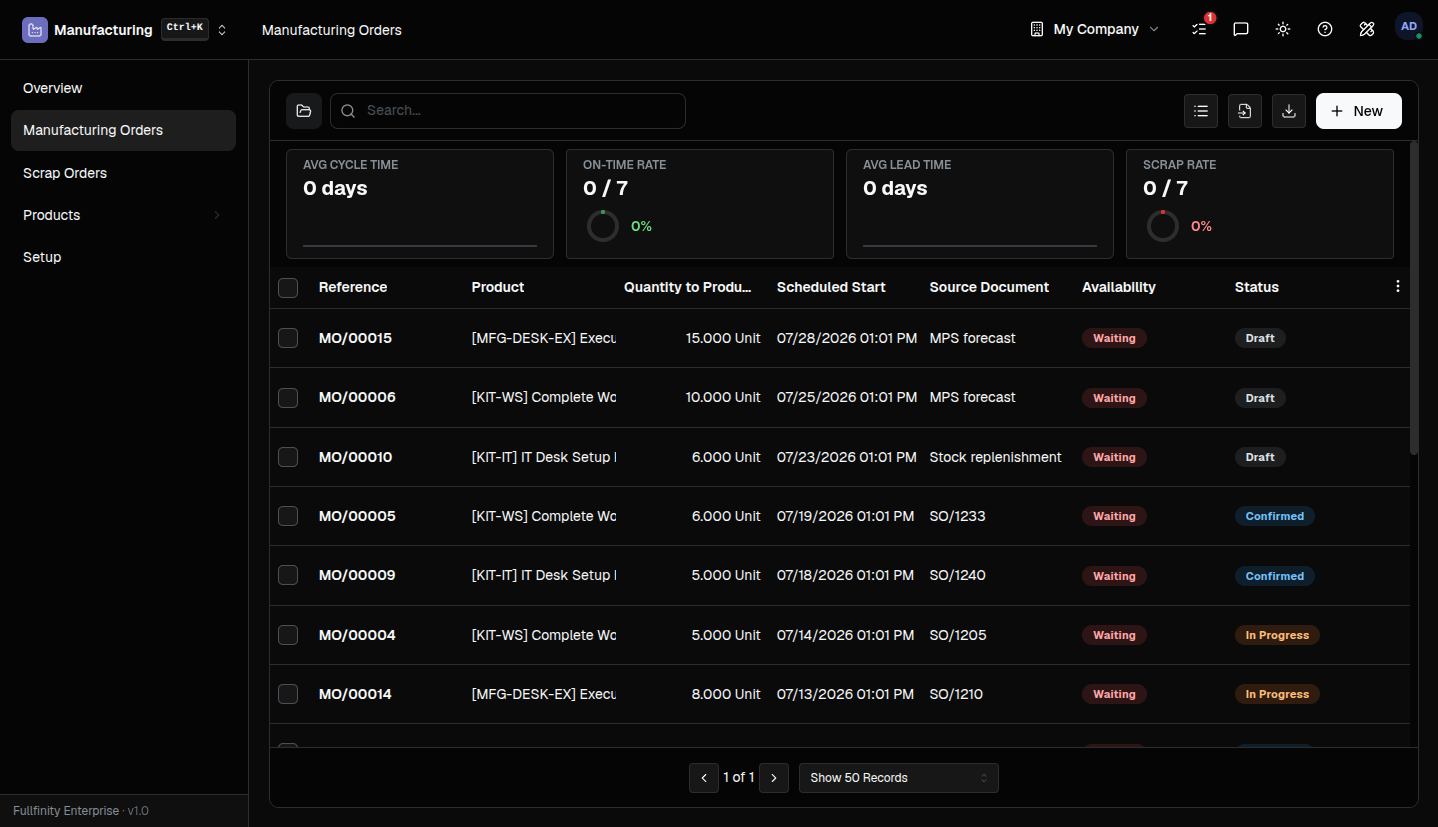Click source document SO/1233

coord(958,516)
